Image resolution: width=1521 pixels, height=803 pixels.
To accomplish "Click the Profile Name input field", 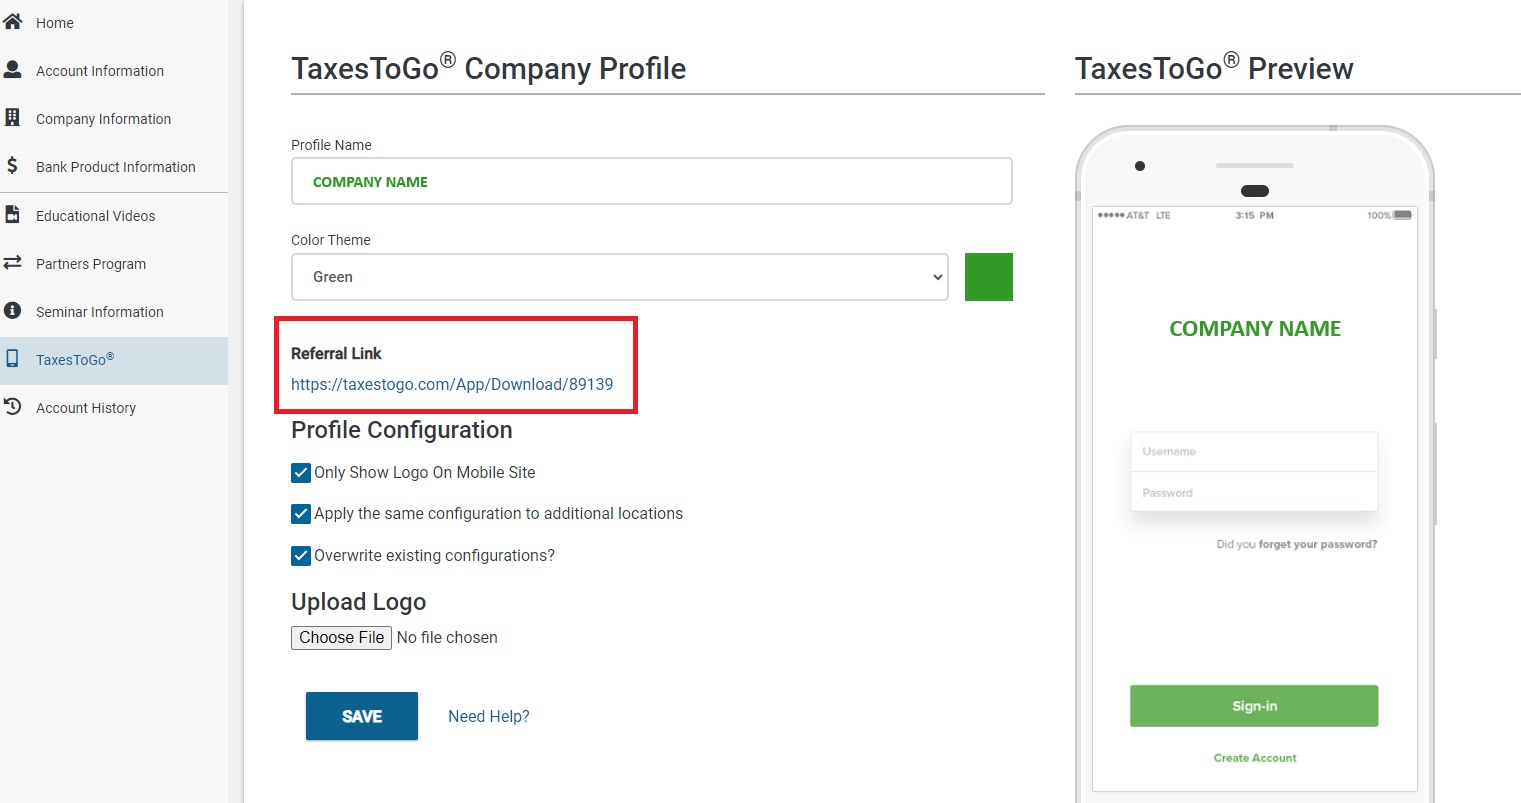I will click(x=652, y=181).
